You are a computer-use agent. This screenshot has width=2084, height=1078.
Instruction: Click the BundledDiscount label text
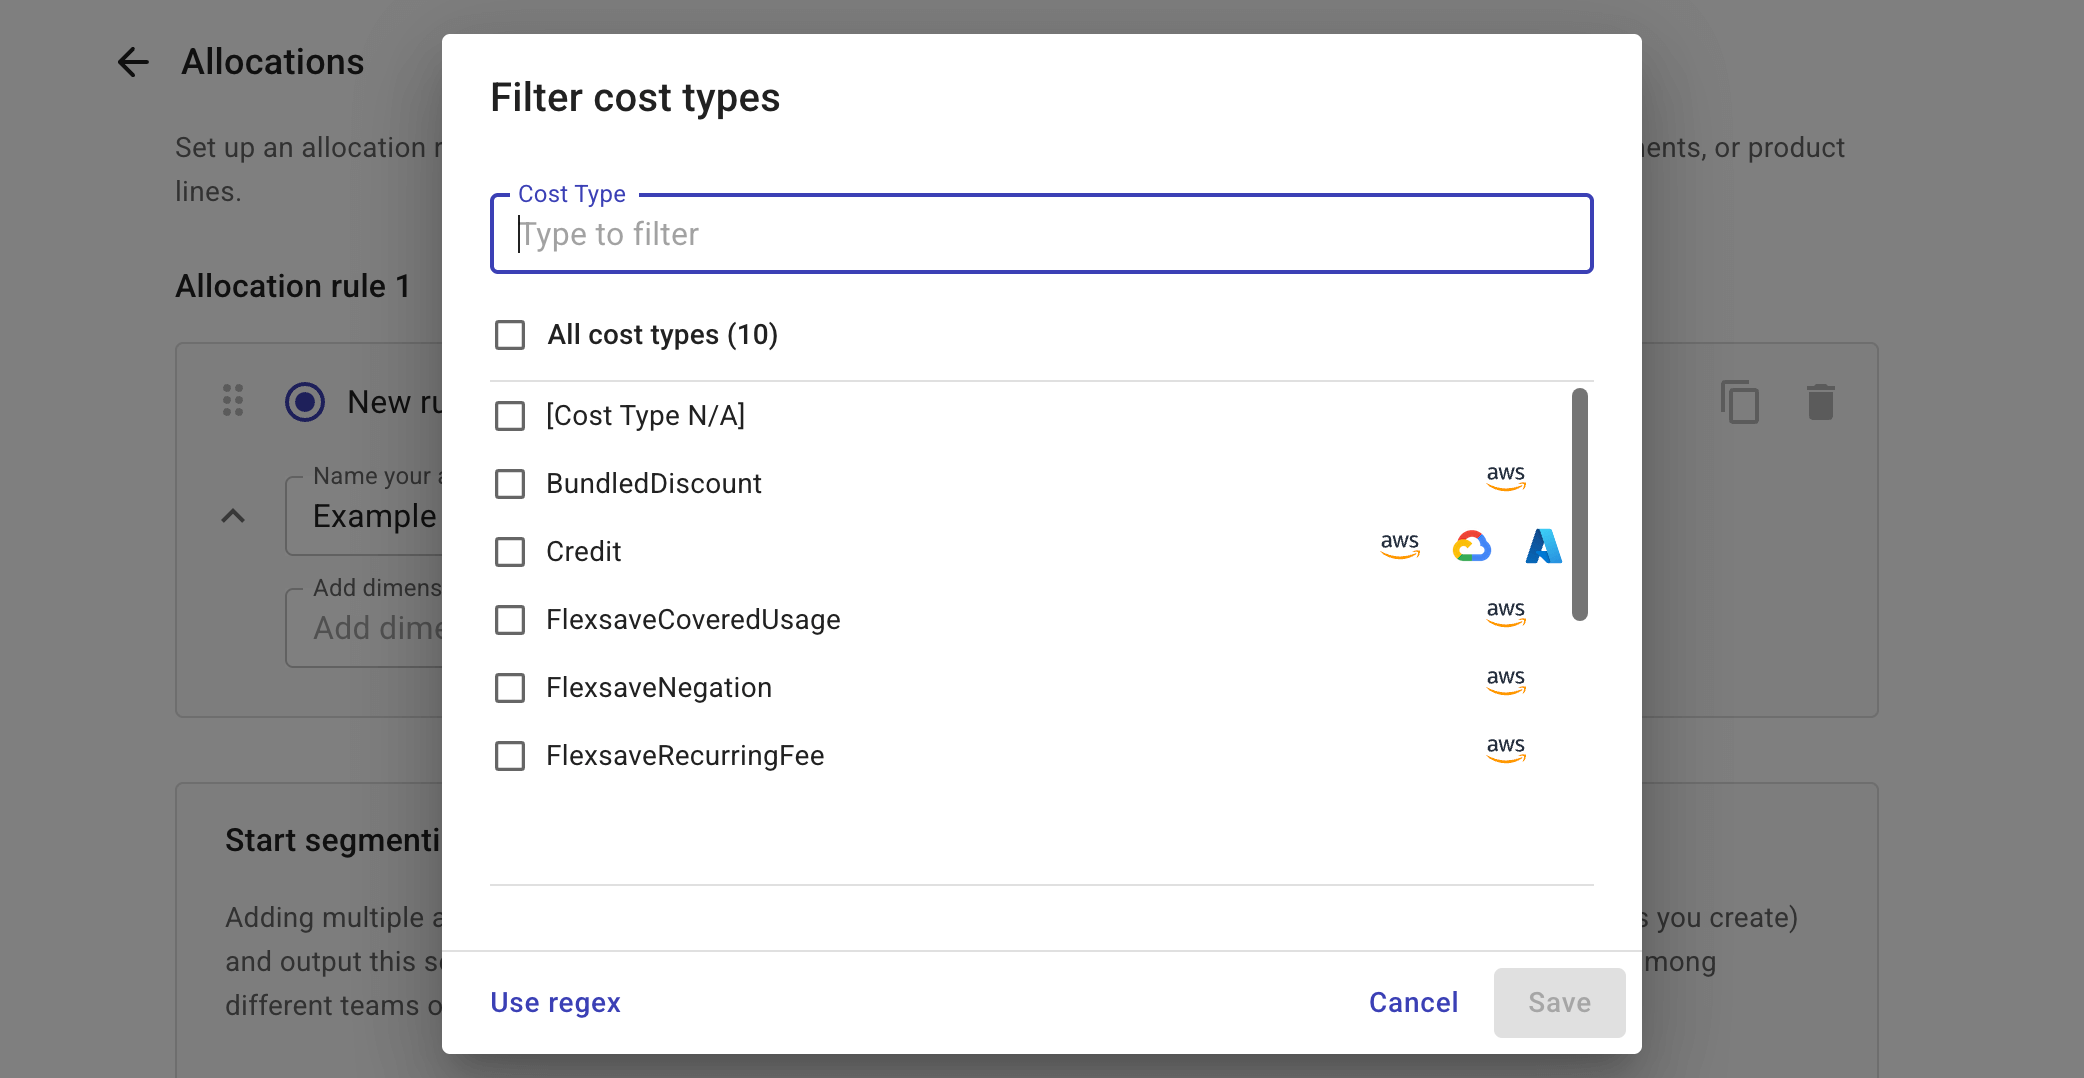(x=654, y=484)
